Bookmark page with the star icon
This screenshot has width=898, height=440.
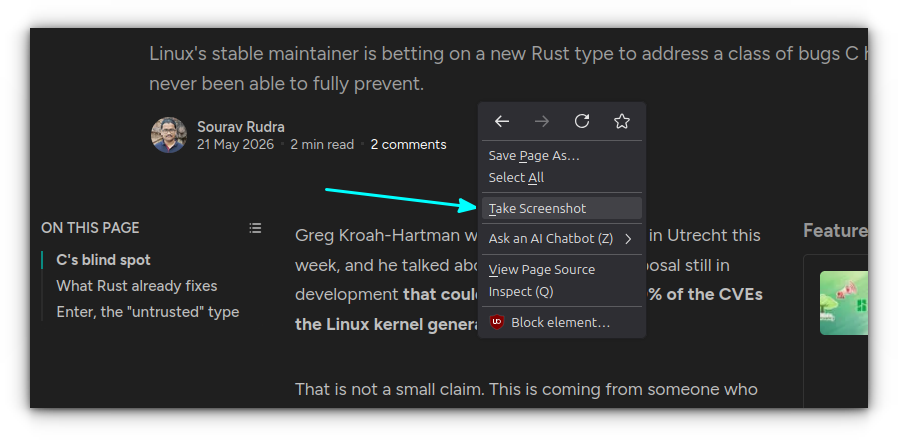click(x=622, y=121)
